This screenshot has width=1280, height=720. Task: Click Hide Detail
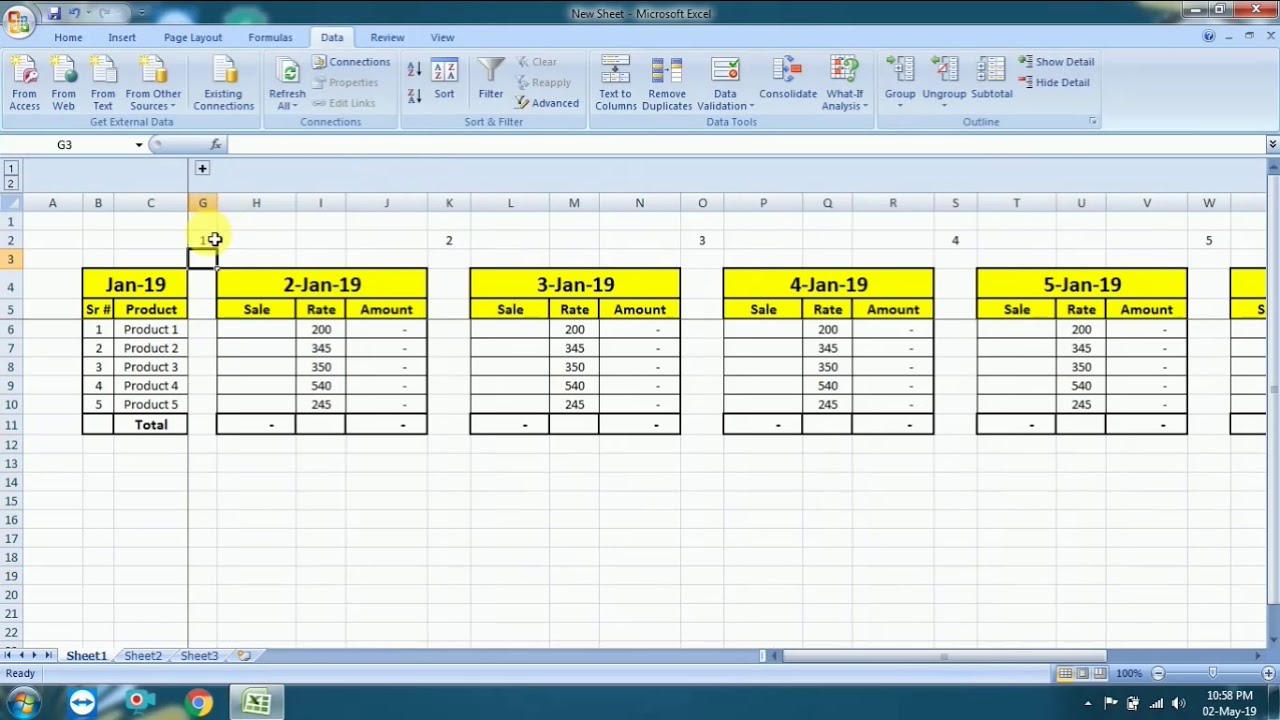[x=1054, y=82]
